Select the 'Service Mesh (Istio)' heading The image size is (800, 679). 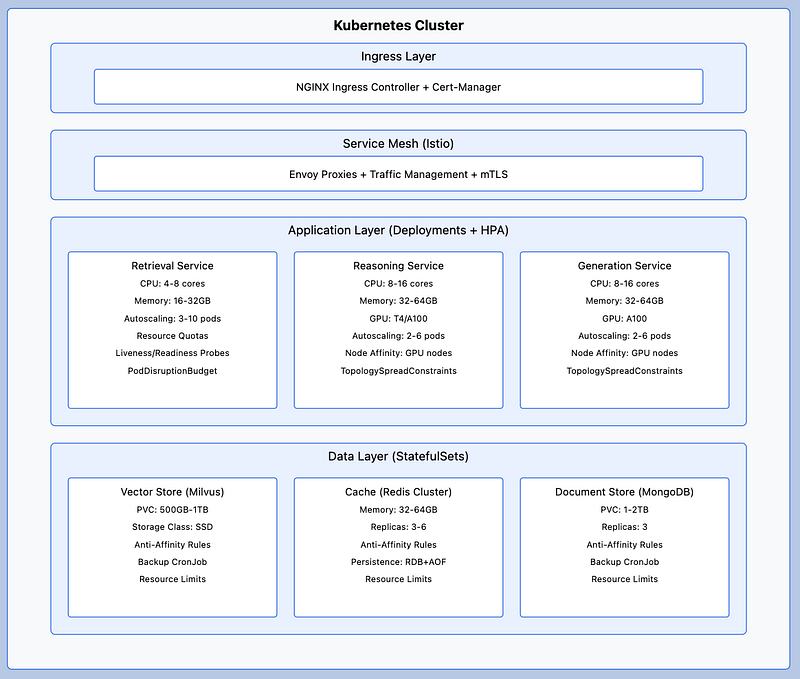[398, 144]
